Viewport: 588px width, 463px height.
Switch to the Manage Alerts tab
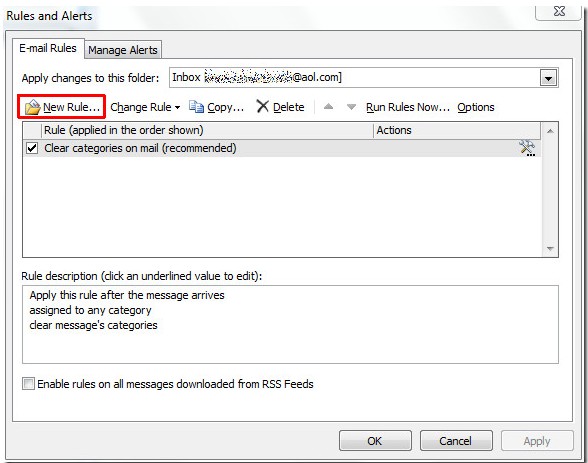tap(123, 50)
